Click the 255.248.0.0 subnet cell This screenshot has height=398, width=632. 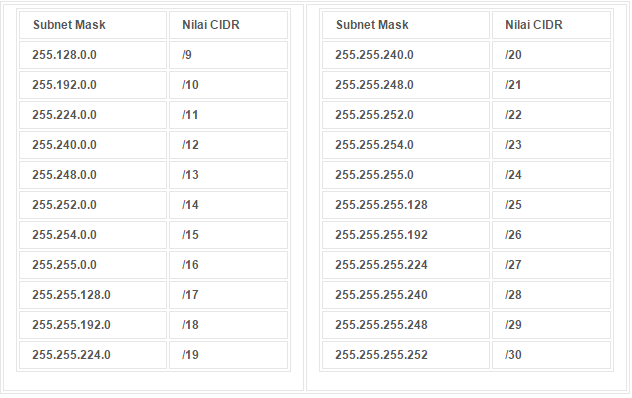(93, 175)
